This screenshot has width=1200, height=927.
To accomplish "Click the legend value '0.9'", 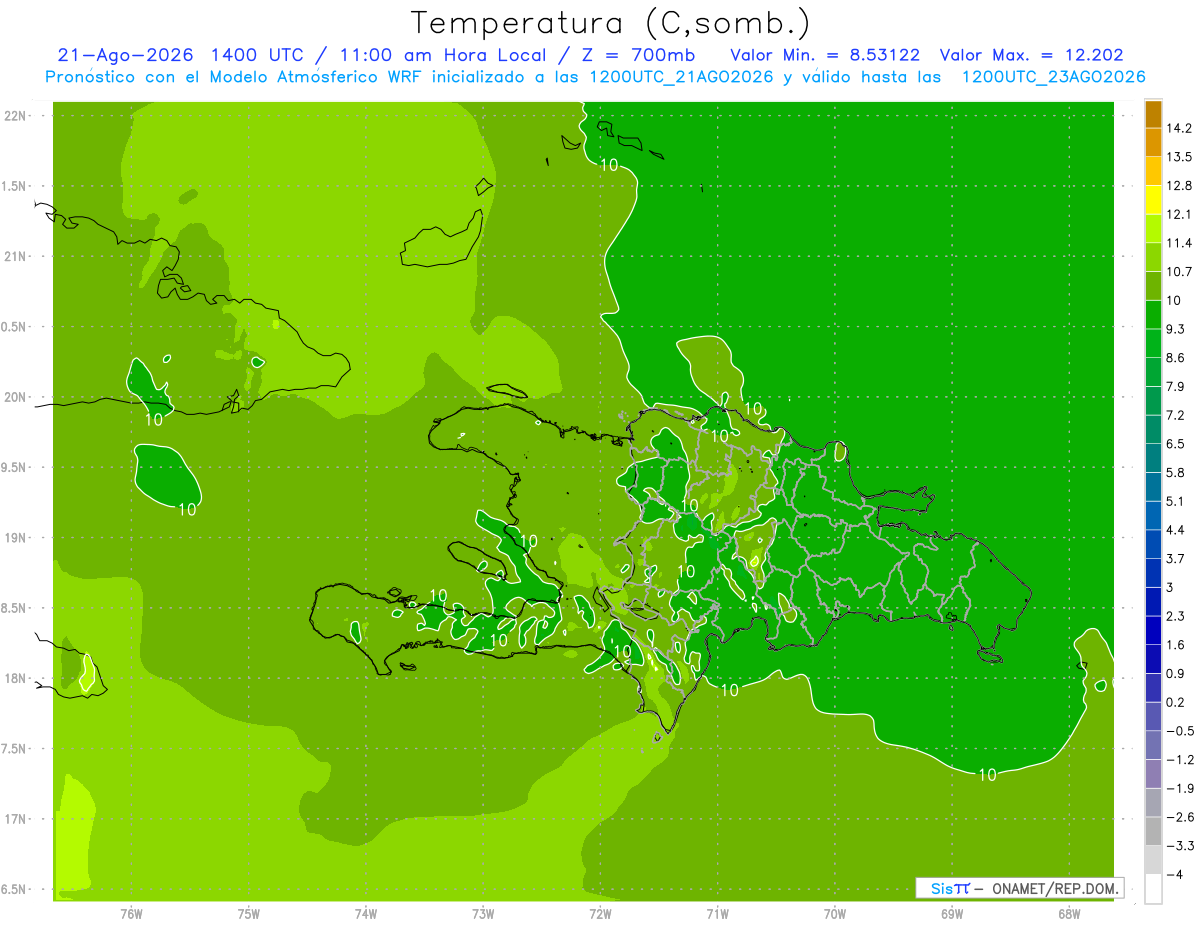I will (x=1175, y=673).
